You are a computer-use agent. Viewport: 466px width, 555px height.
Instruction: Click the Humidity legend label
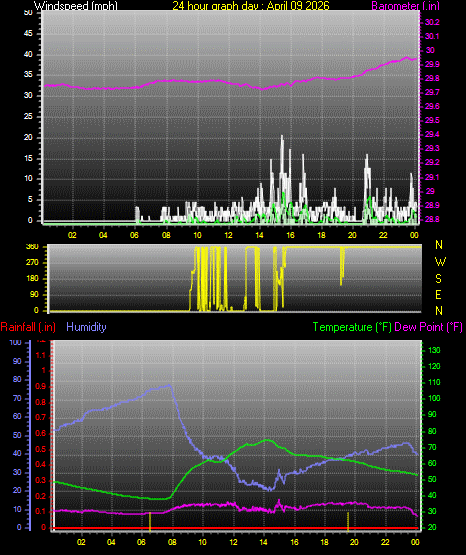tap(86, 327)
